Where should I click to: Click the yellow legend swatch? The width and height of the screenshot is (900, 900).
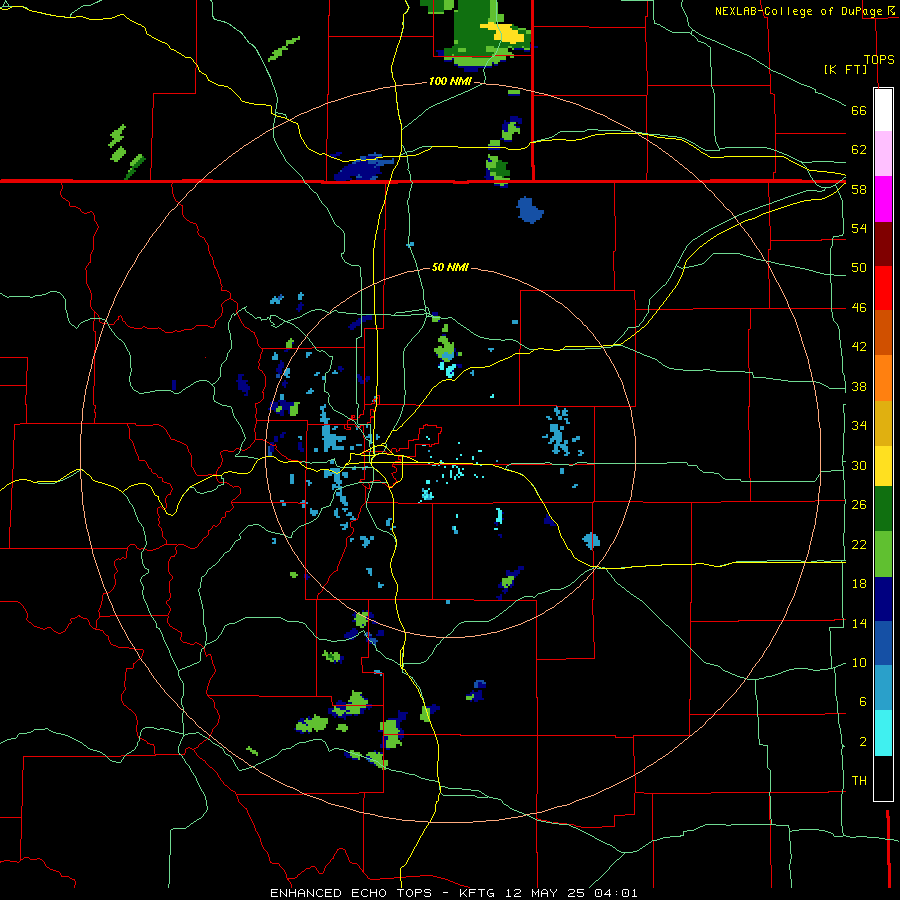(883, 465)
